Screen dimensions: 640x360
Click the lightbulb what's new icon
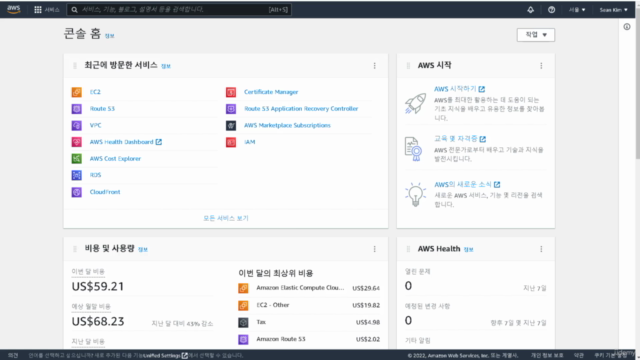416,194
